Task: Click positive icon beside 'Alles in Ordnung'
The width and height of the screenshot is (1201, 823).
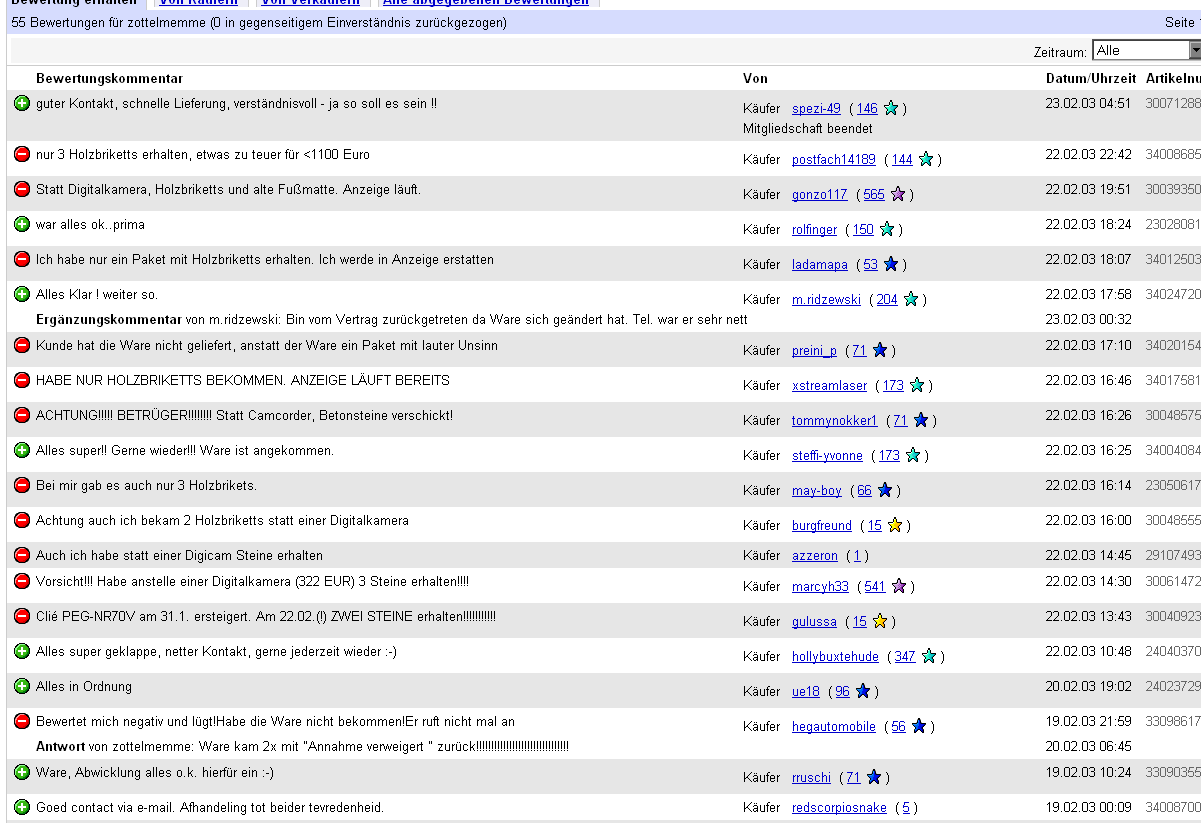Action: click(22, 686)
